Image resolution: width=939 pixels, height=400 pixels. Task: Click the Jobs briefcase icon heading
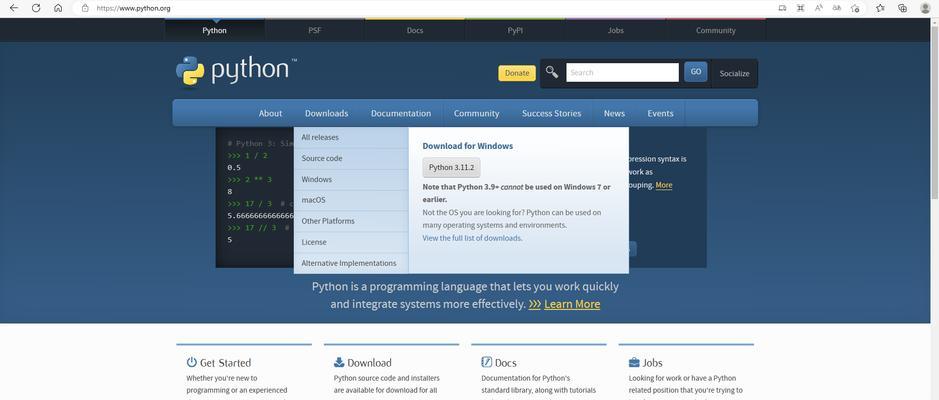coord(634,362)
